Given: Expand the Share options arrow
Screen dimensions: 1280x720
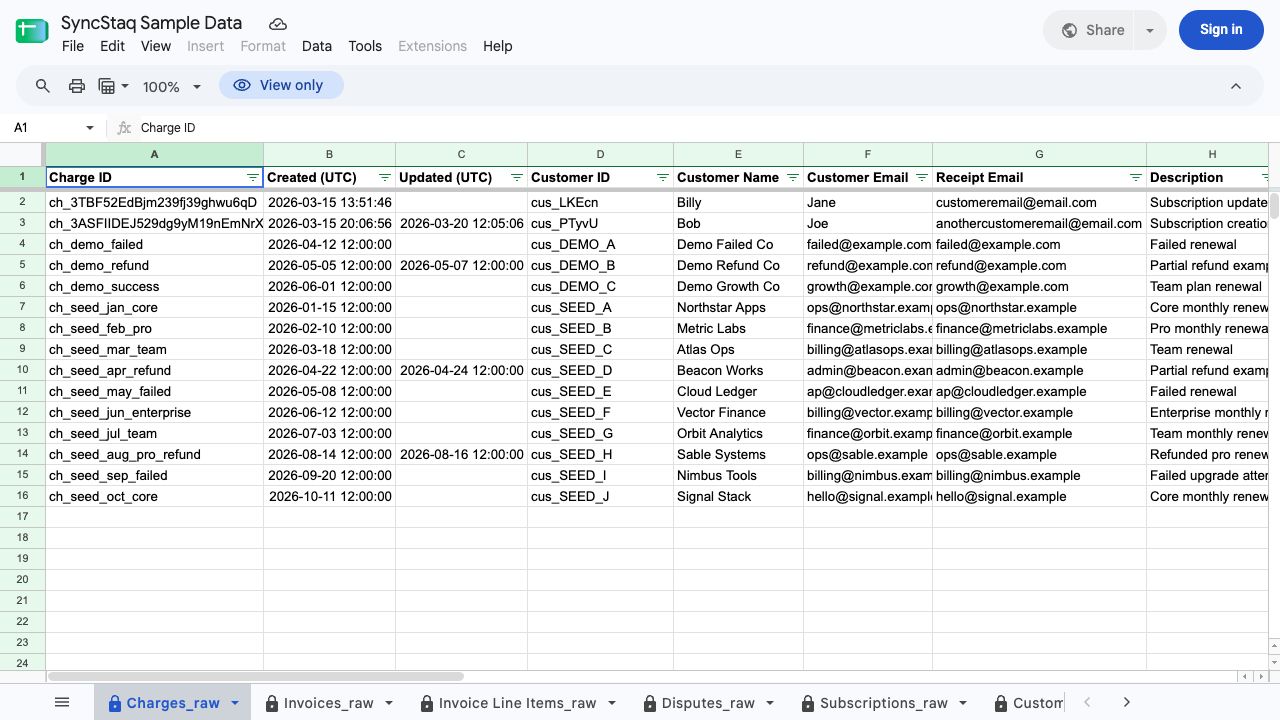Looking at the screenshot, I should point(1150,30).
